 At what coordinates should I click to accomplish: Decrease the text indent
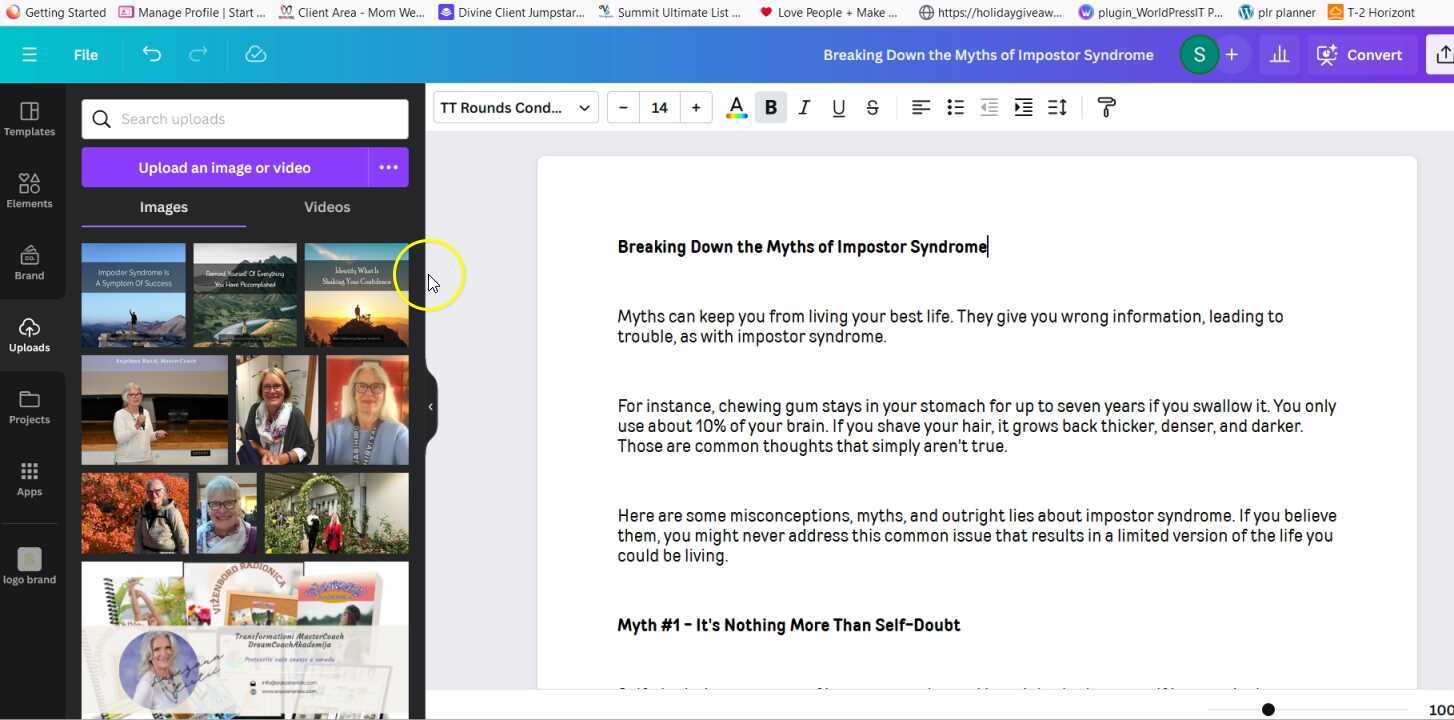[x=989, y=108]
